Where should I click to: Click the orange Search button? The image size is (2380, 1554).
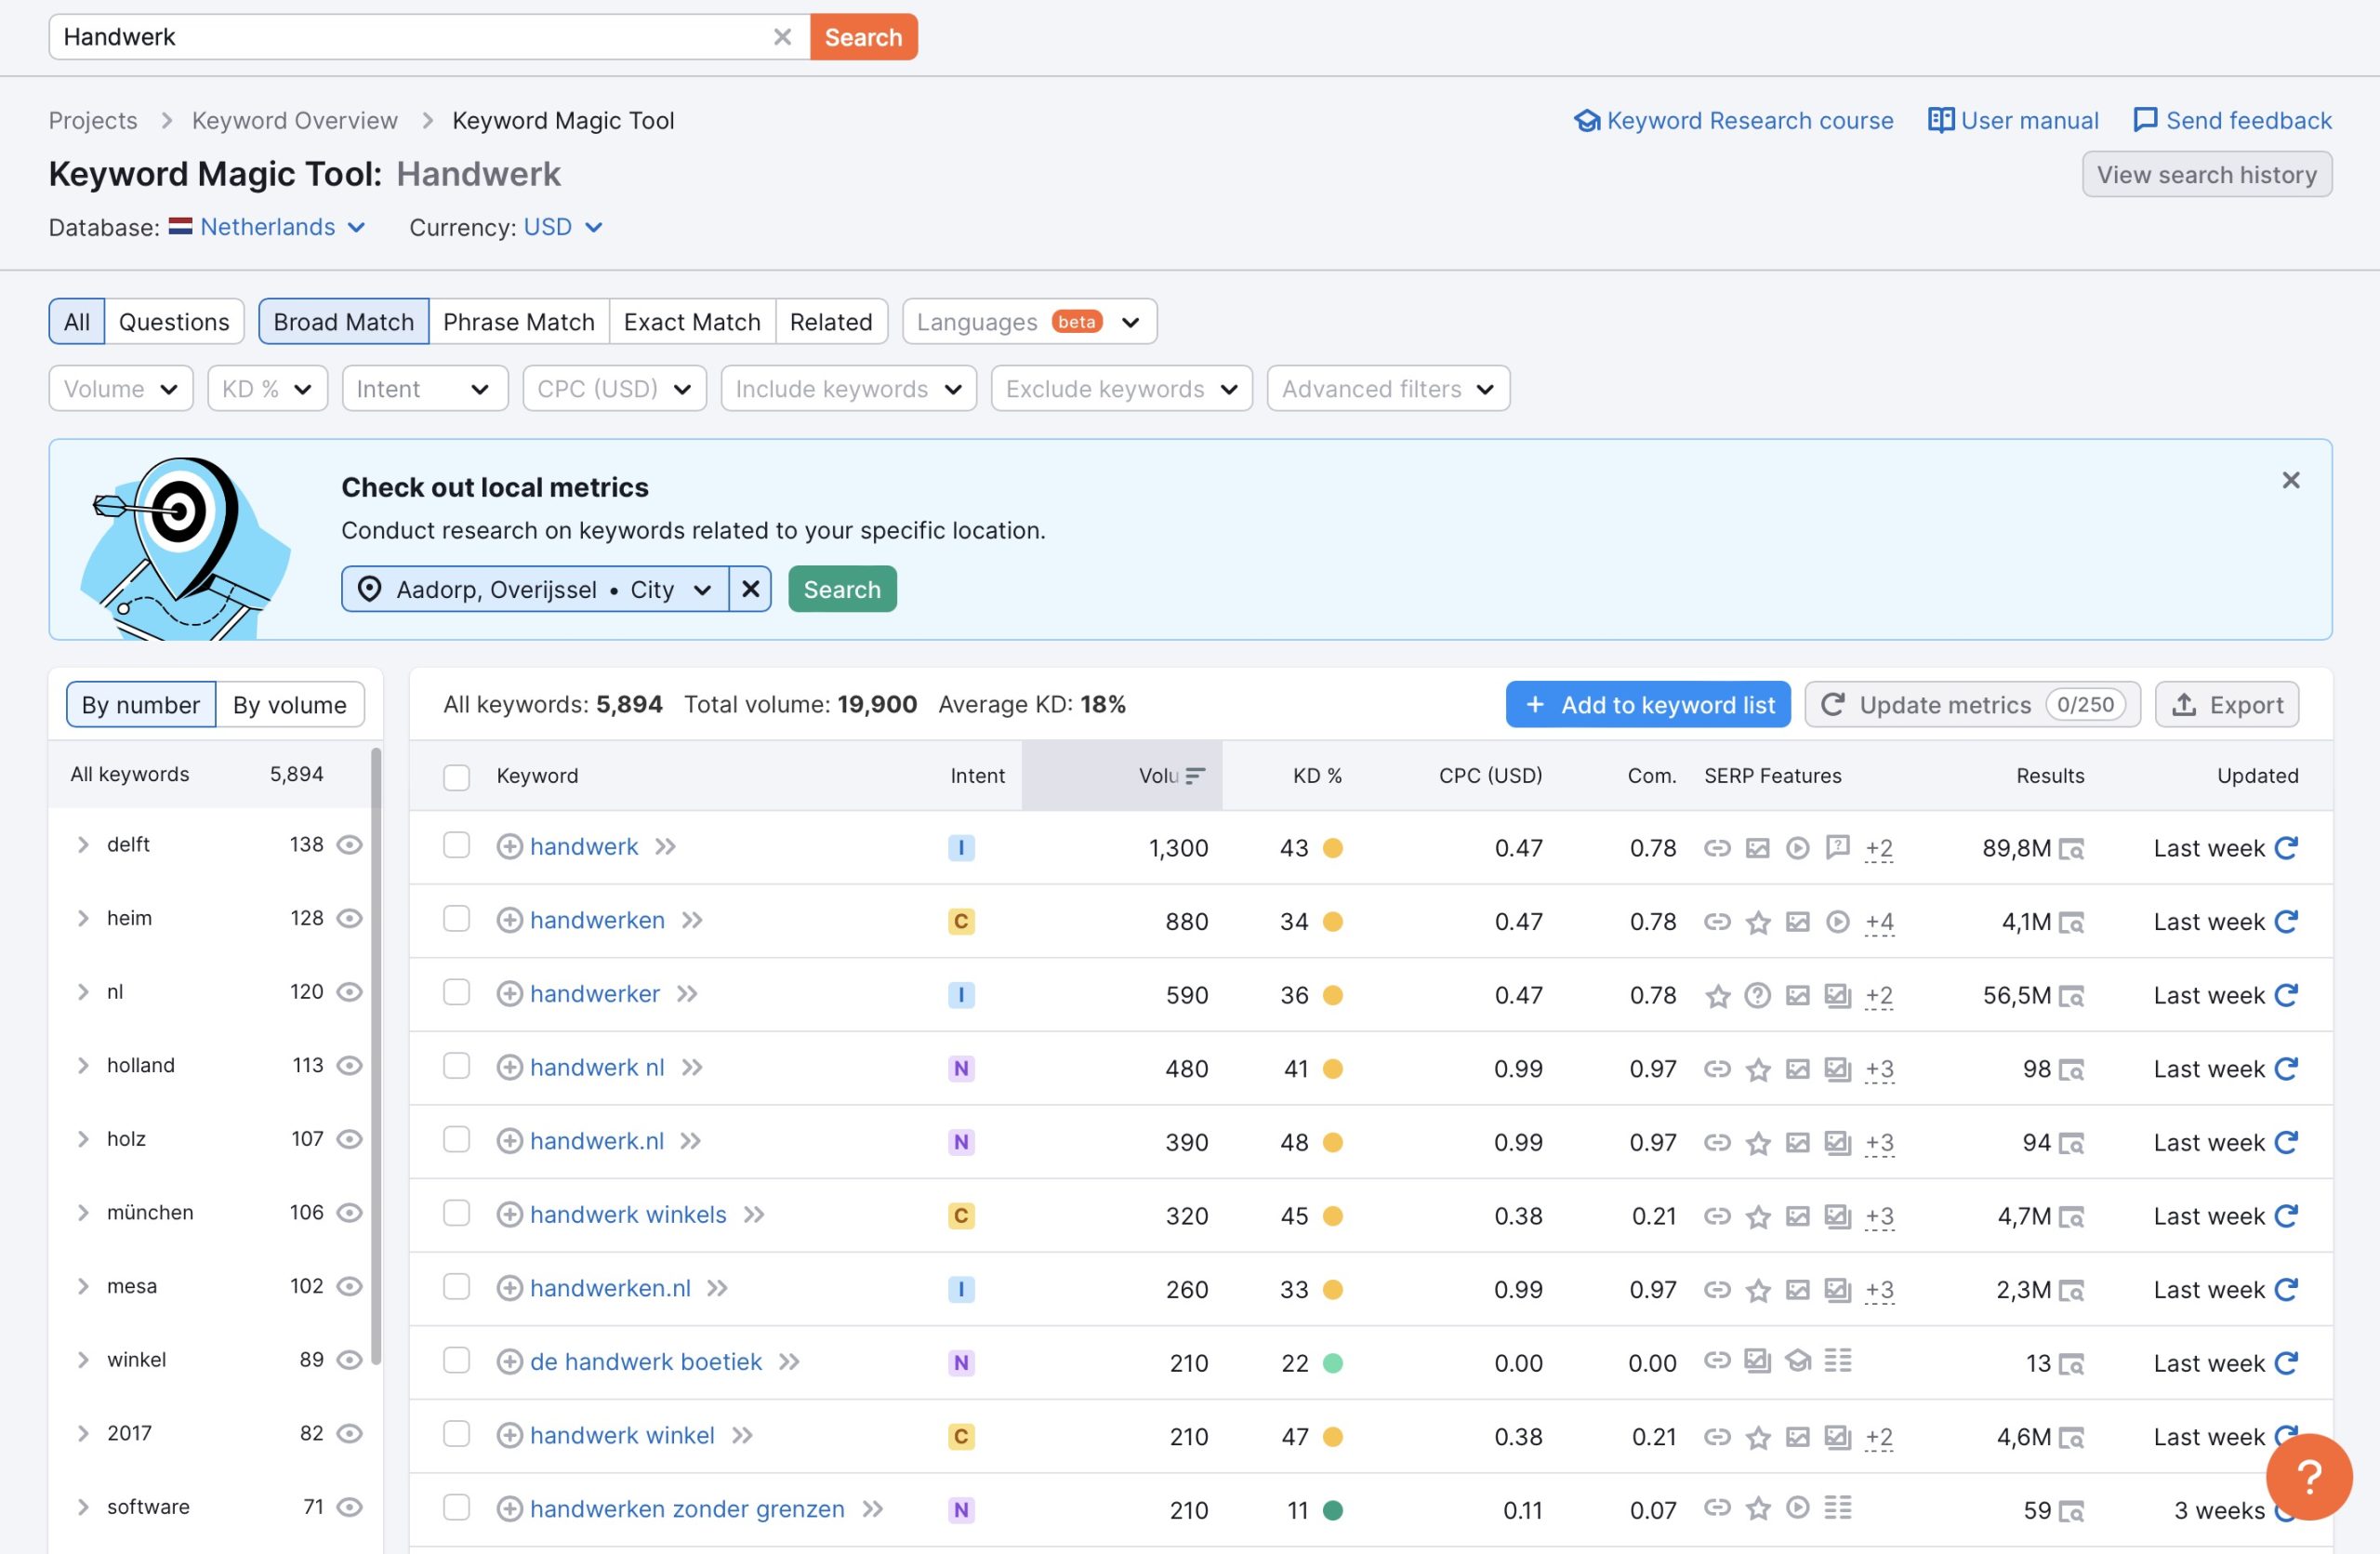(x=863, y=37)
